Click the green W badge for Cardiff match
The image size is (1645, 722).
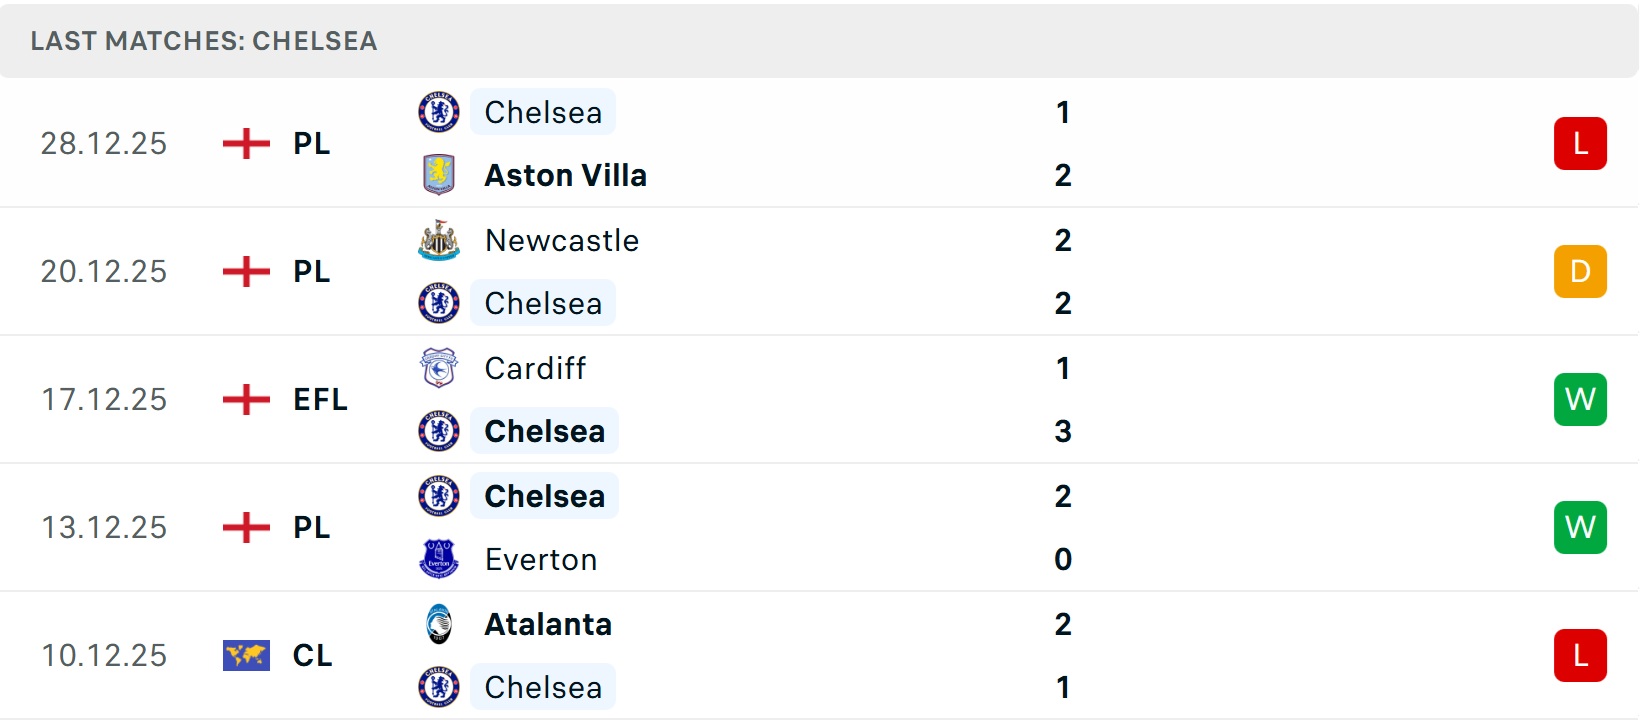pos(1579,400)
